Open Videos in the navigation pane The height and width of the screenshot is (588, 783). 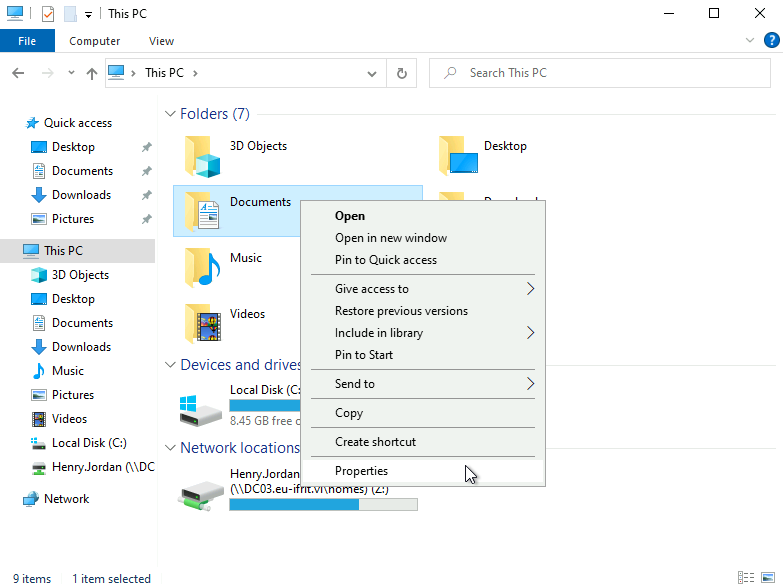pyautogui.click(x=77, y=418)
